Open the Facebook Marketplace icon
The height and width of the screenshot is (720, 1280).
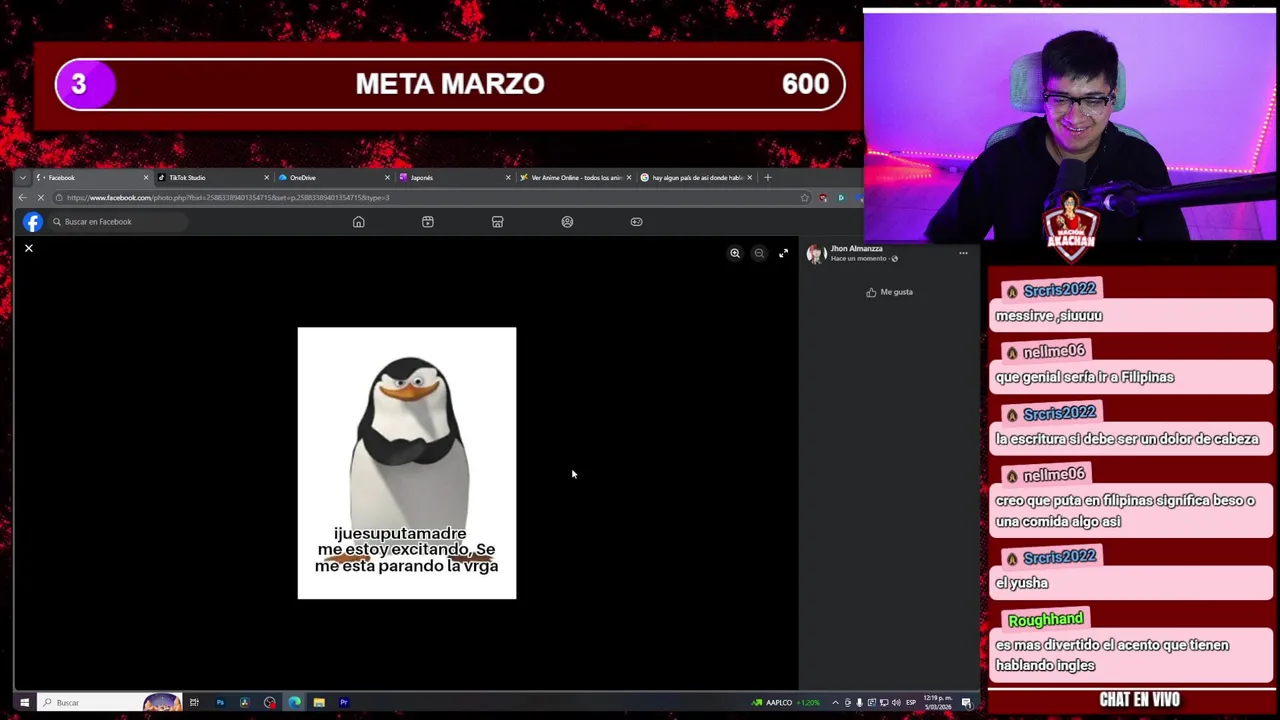point(497,222)
